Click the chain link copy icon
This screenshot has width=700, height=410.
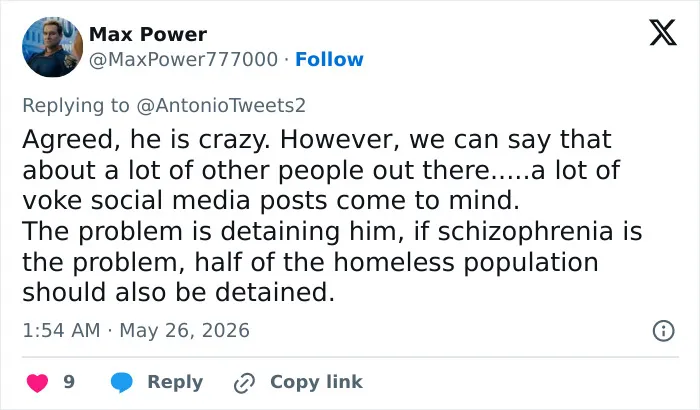tap(245, 383)
